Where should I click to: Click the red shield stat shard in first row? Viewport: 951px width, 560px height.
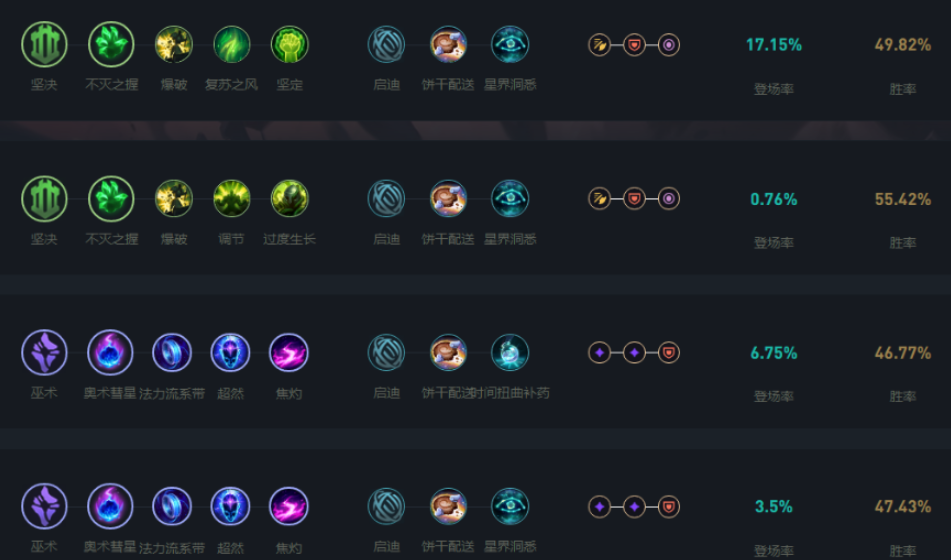(x=634, y=45)
